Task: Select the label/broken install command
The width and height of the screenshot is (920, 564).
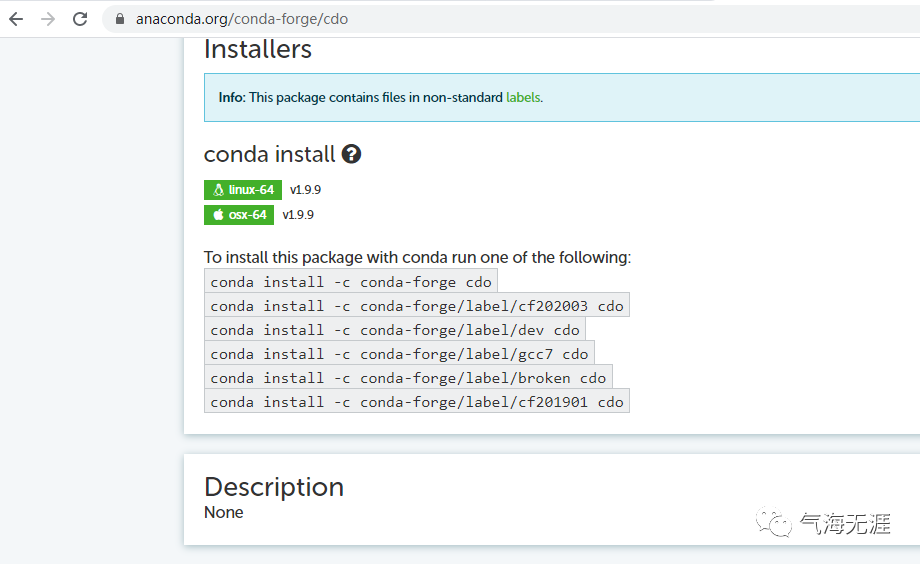Action: tap(408, 378)
